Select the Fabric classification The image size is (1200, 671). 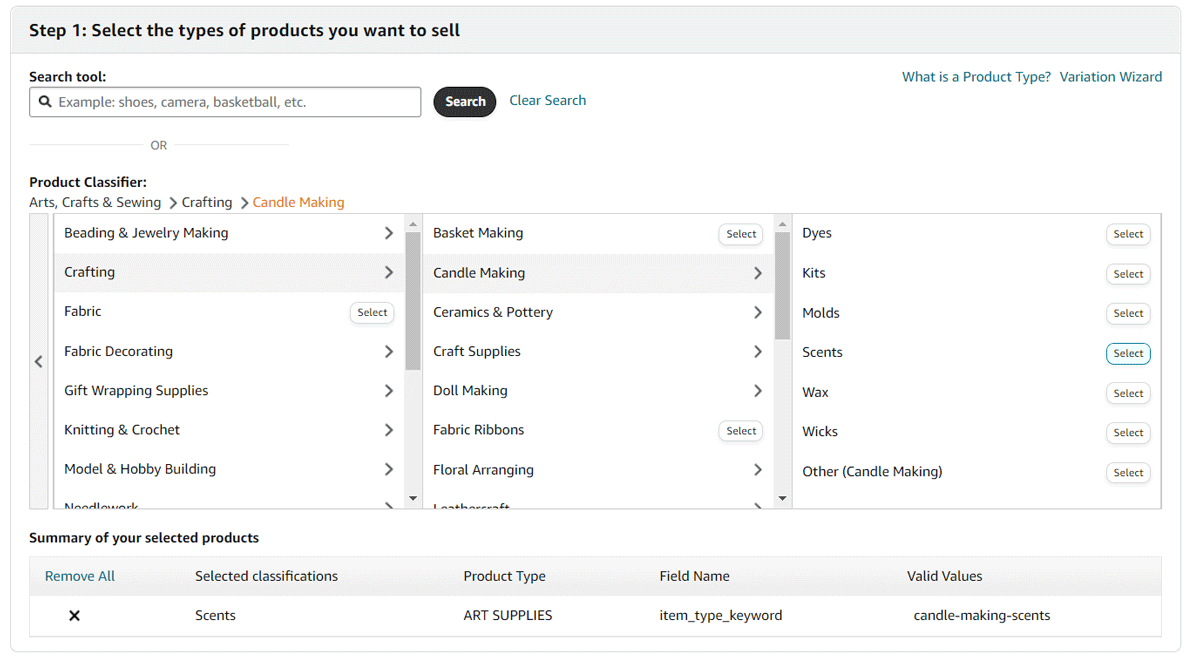371,312
